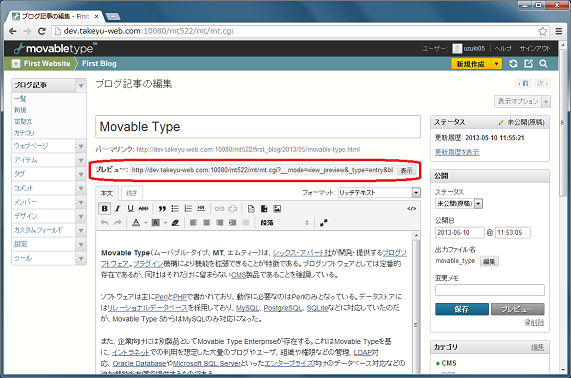This screenshot has height=378, width=571.
Task: Click the 削除 delete link
Action: pos(534,322)
